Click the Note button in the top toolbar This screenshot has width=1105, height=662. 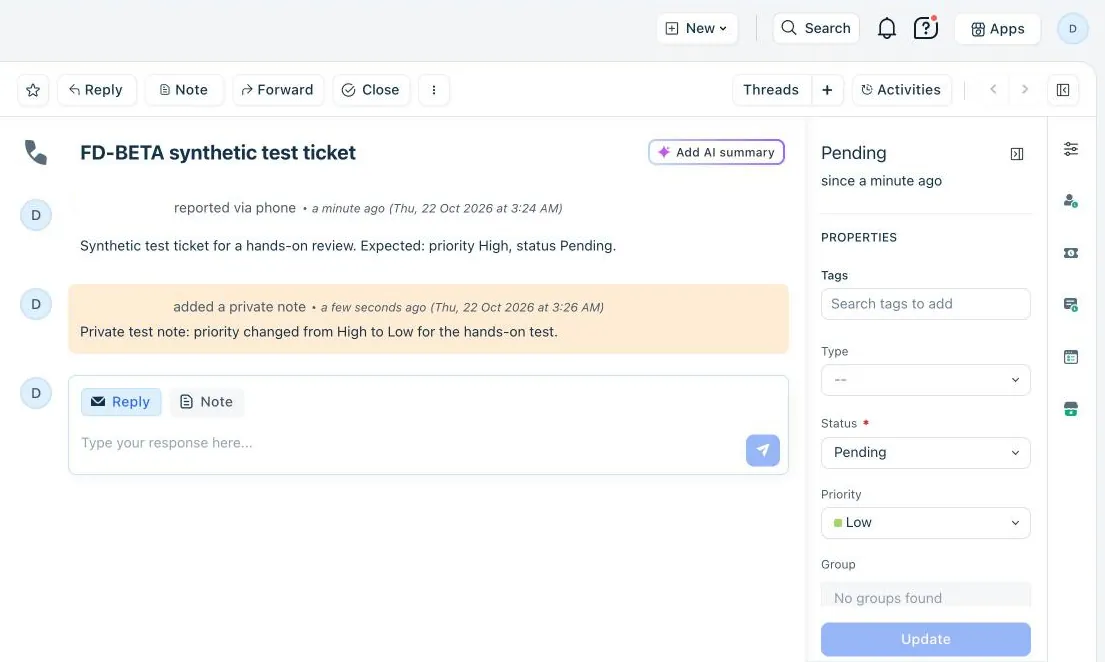[184, 90]
